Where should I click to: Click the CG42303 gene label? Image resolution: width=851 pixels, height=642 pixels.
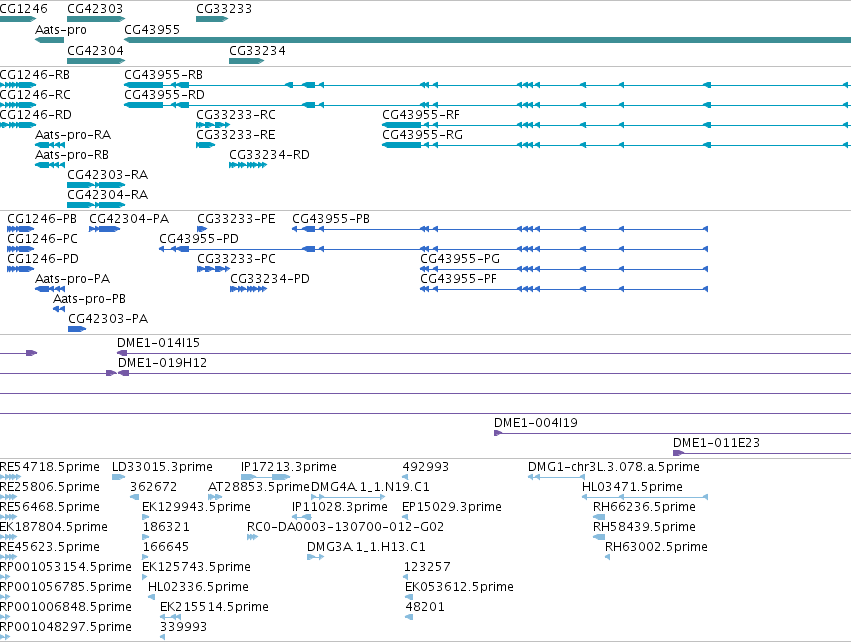[x=95, y=9]
